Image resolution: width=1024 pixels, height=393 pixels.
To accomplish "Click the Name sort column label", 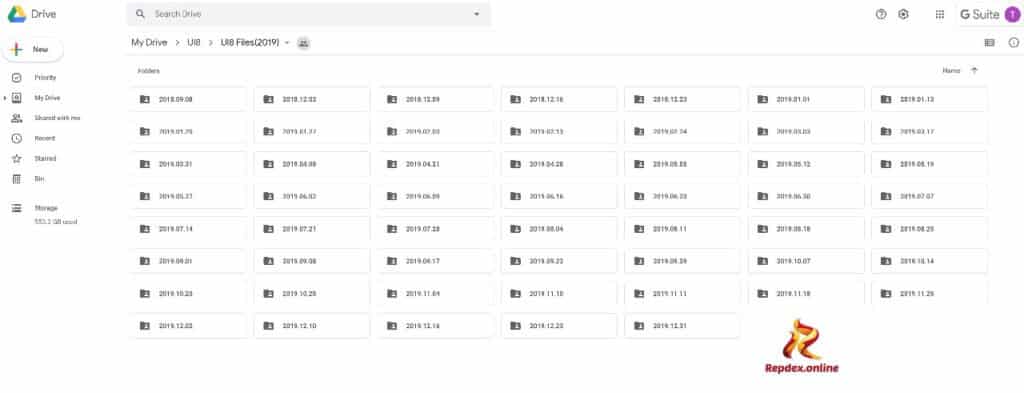I will (x=951, y=71).
